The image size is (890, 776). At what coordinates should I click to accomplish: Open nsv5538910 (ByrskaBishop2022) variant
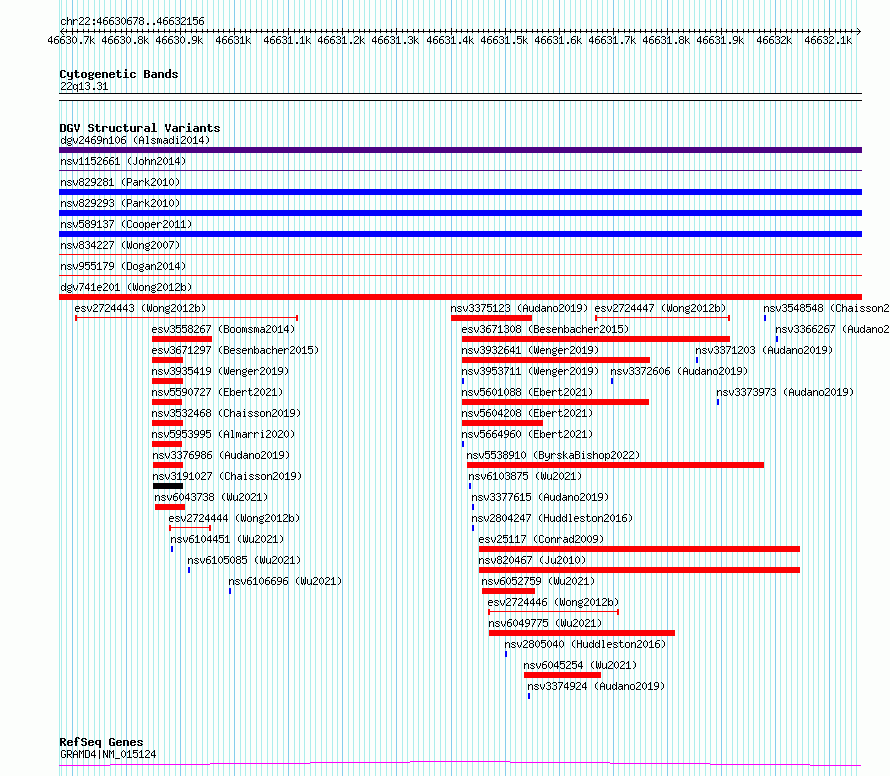pos(553,455)
